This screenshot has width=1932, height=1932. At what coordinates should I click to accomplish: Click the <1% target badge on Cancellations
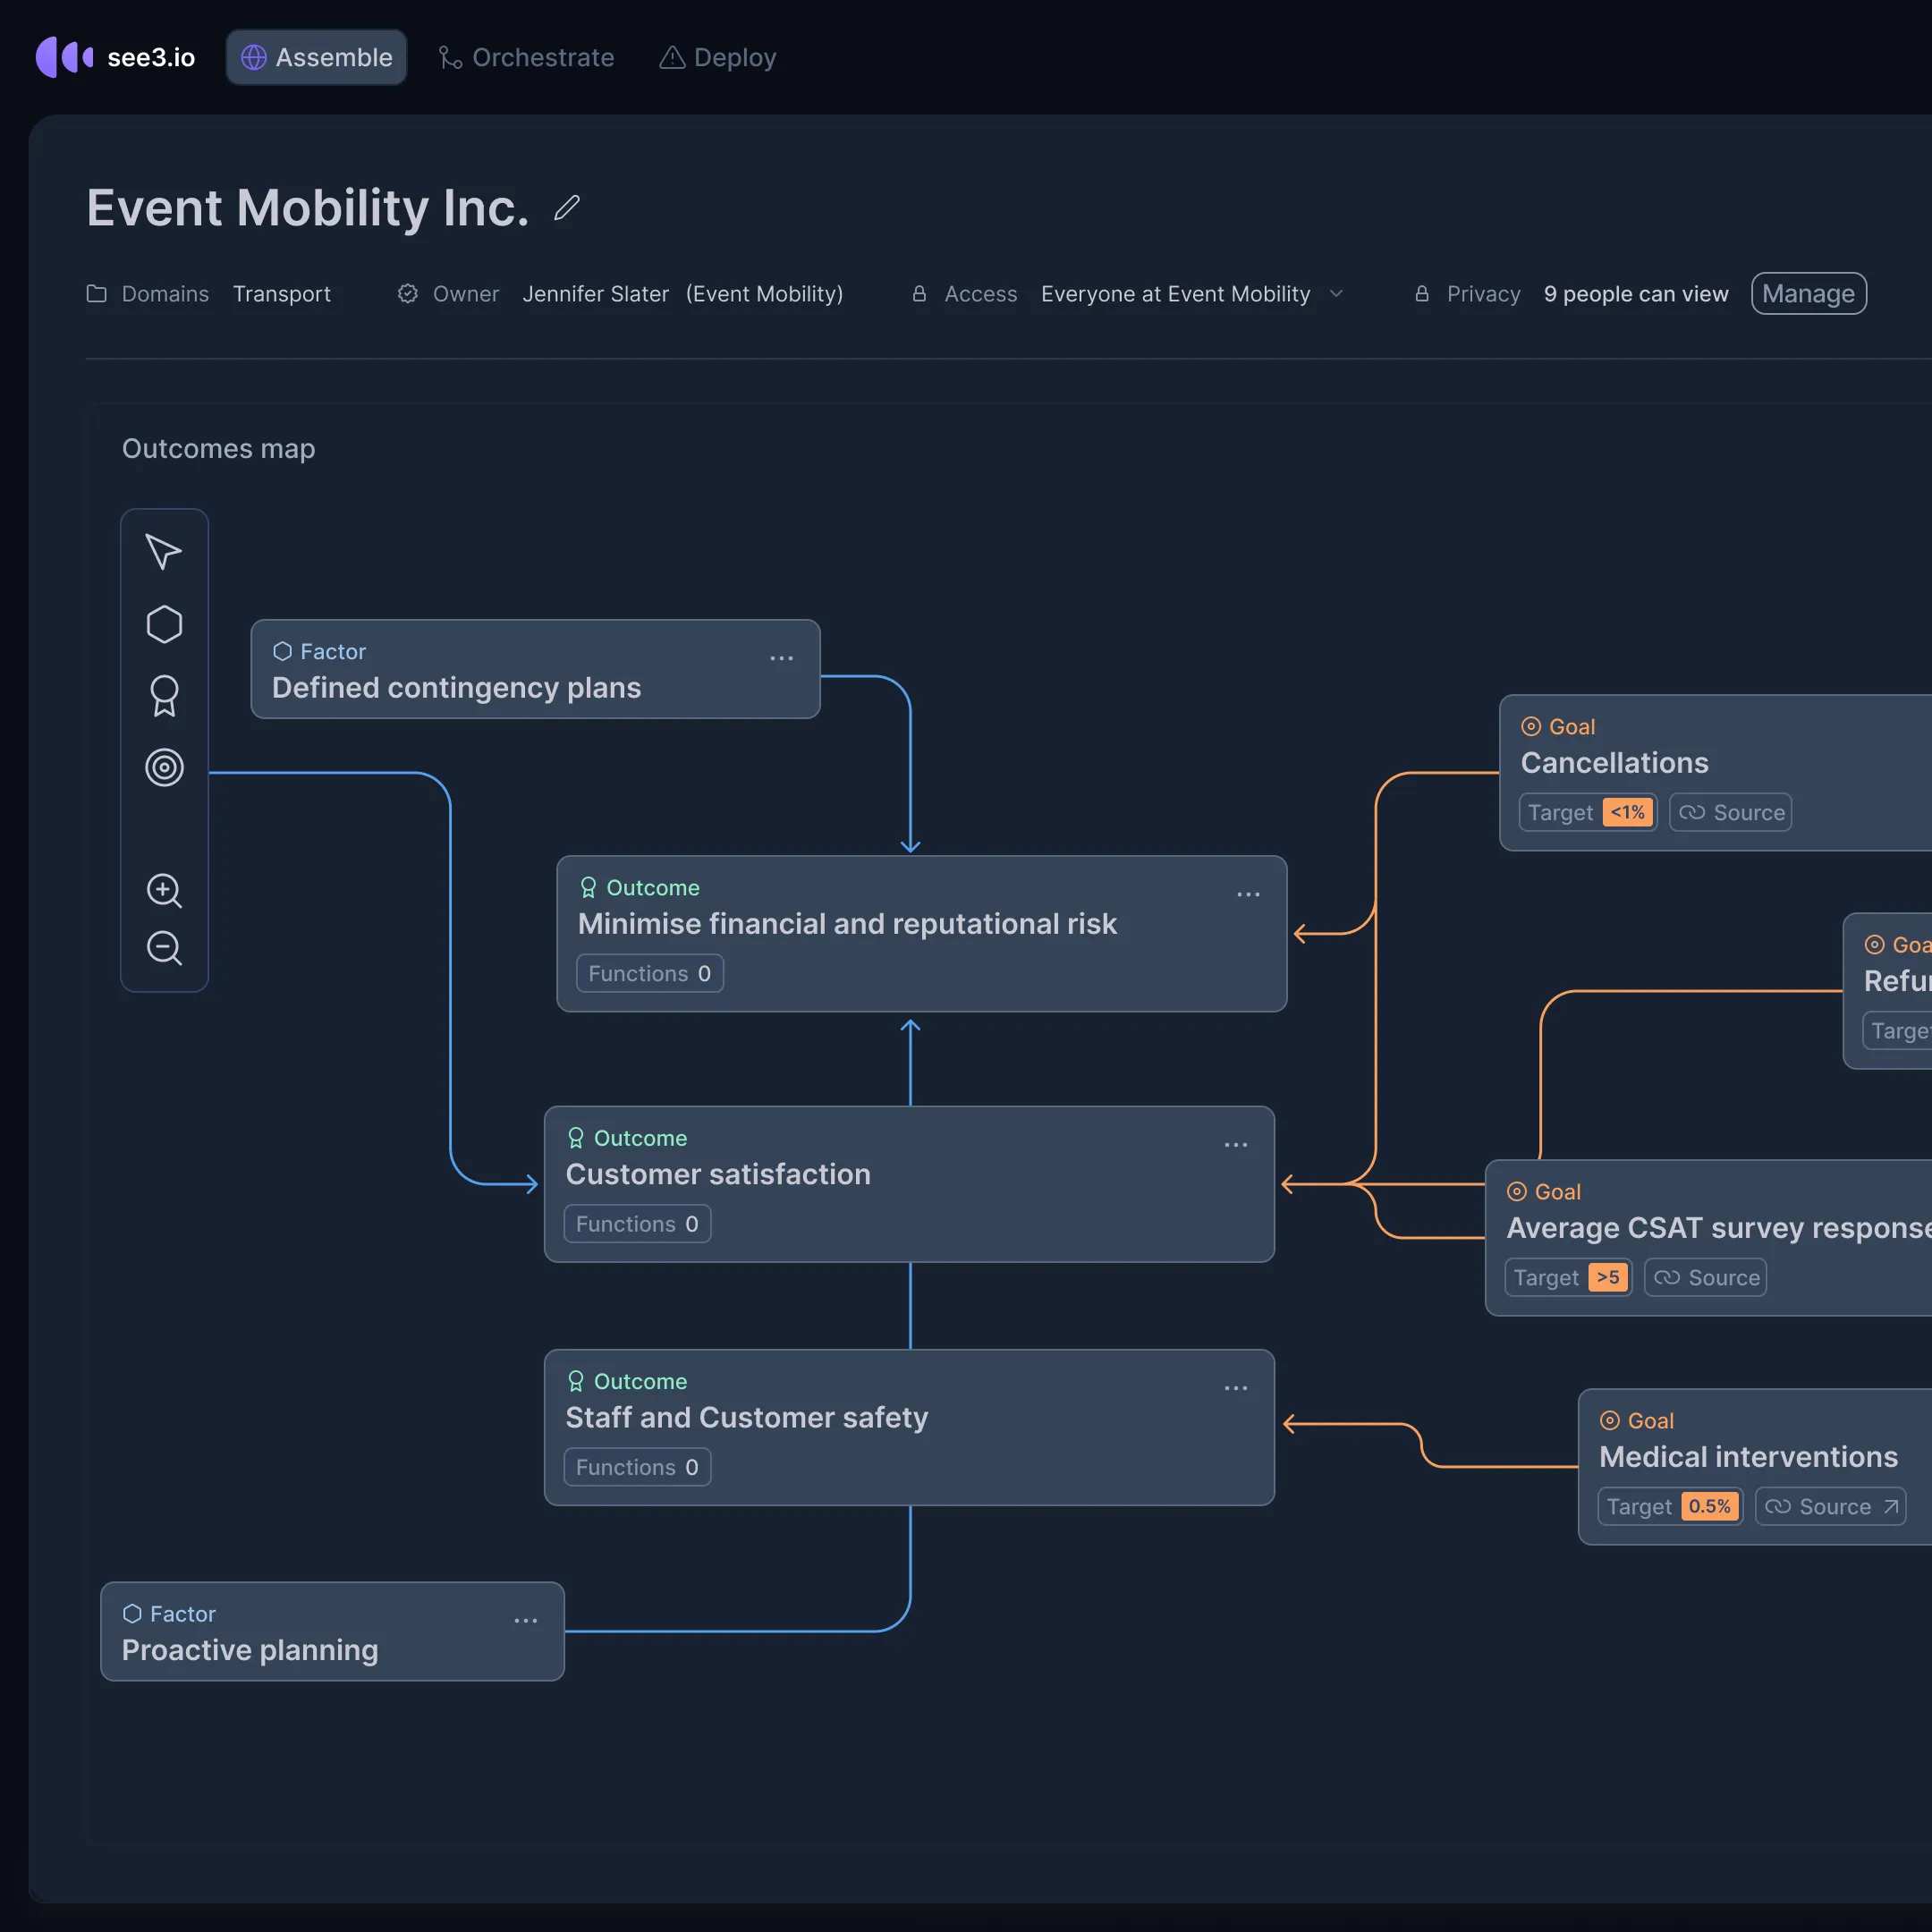[1627, 812]
